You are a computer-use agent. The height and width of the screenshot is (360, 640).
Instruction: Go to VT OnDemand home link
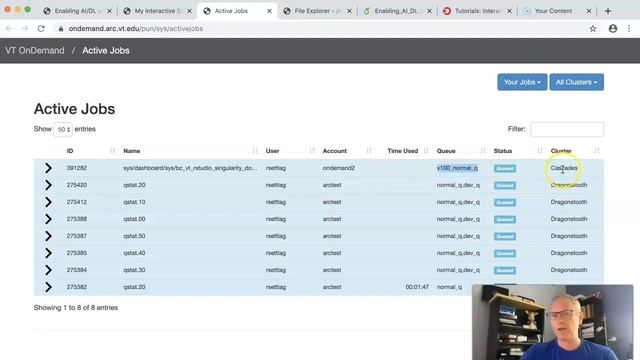tap(35, 51)
